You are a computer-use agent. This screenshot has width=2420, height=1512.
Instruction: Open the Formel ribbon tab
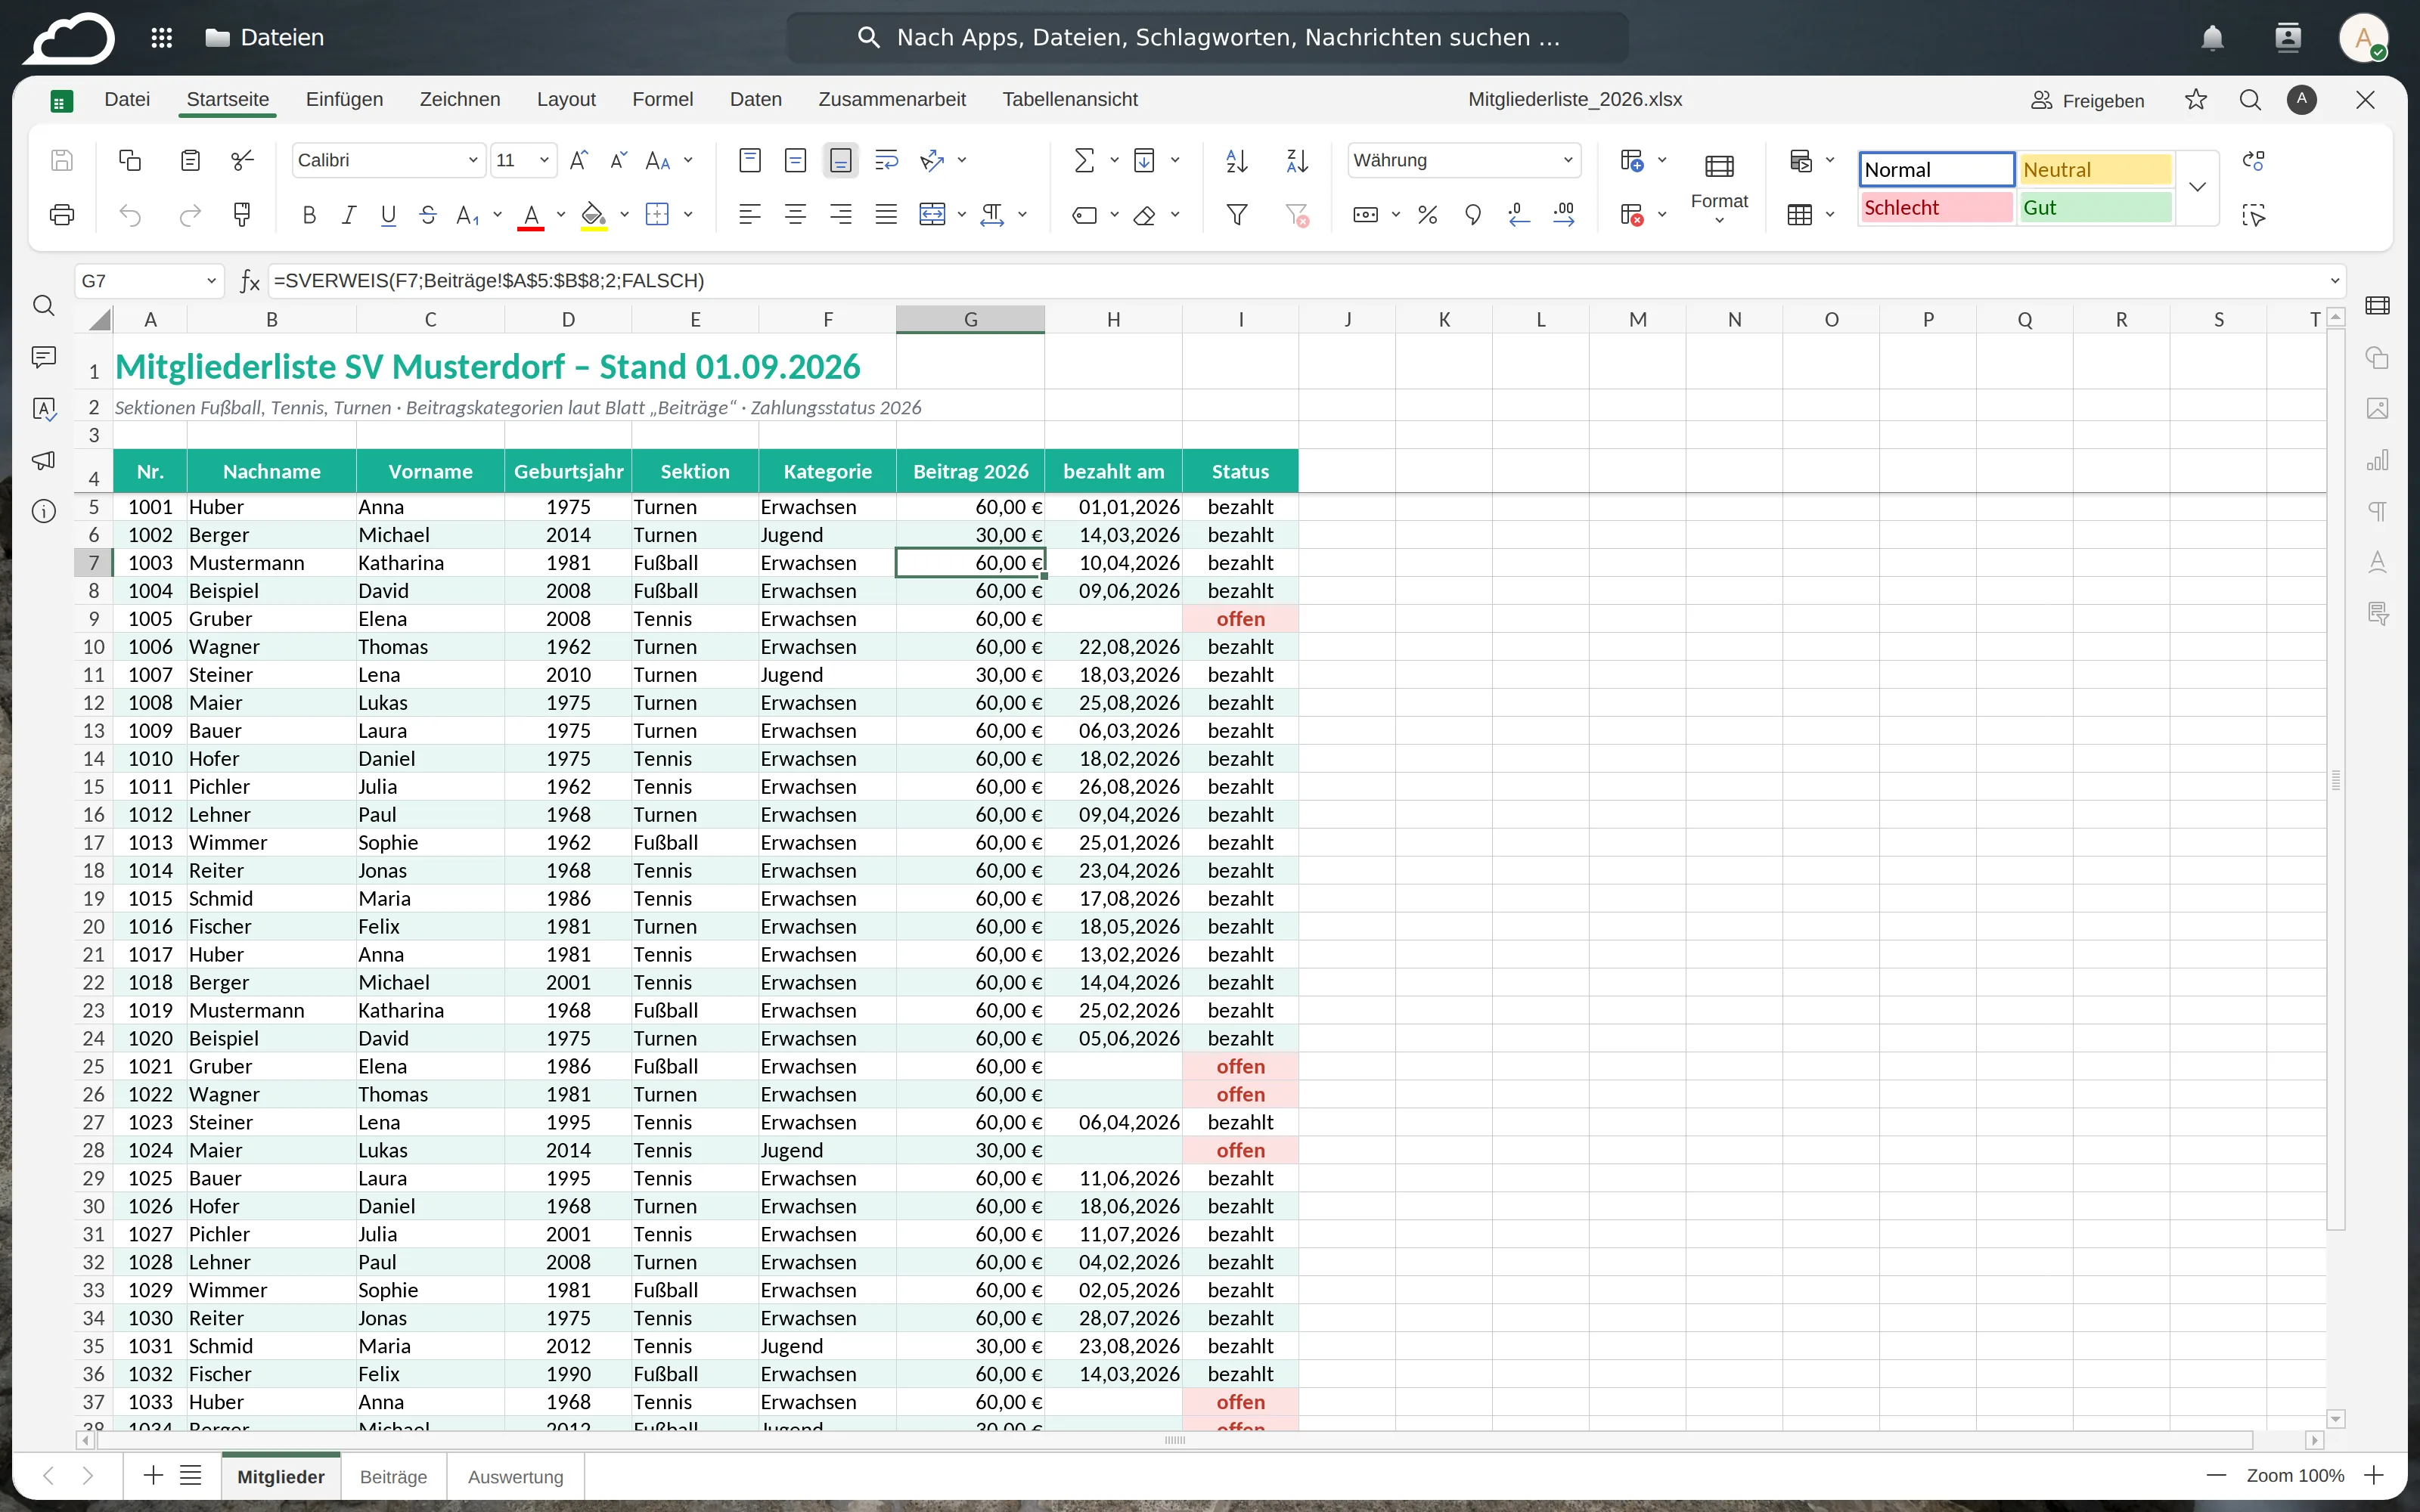[x=662, y=100]
